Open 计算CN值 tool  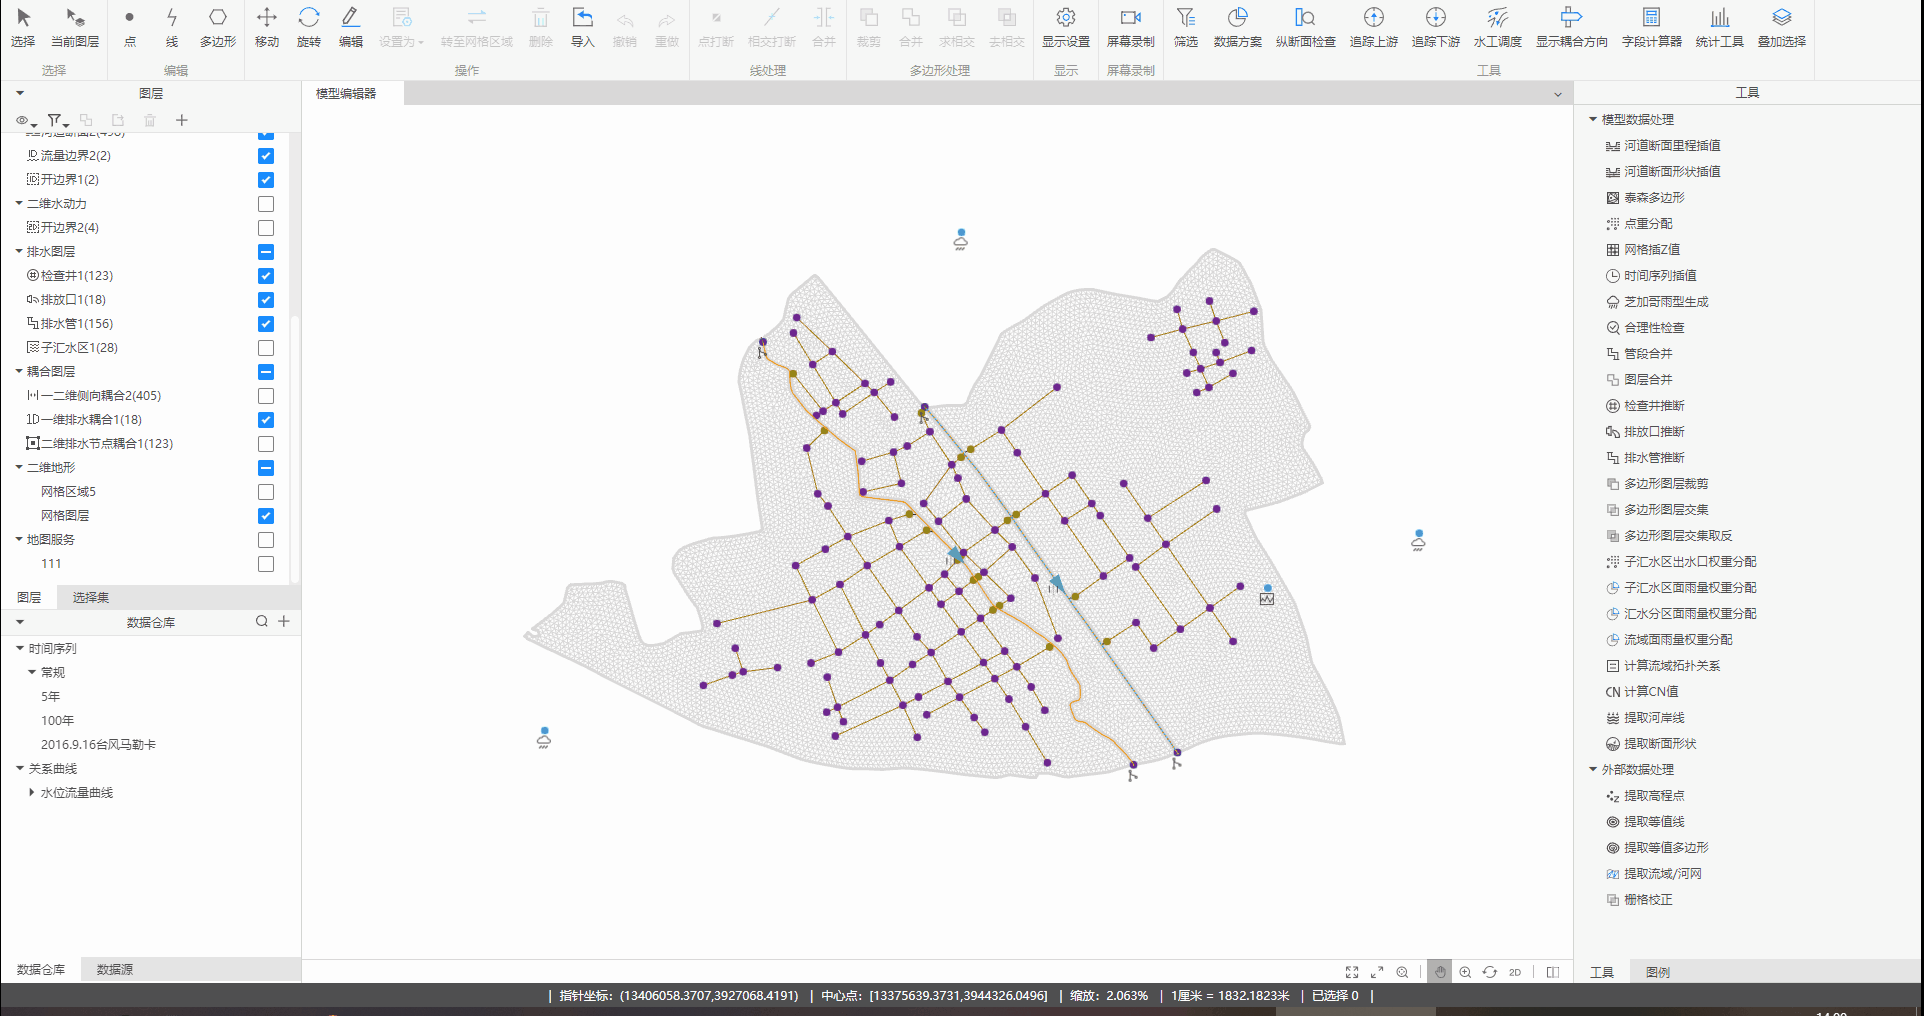(1642, 691)
